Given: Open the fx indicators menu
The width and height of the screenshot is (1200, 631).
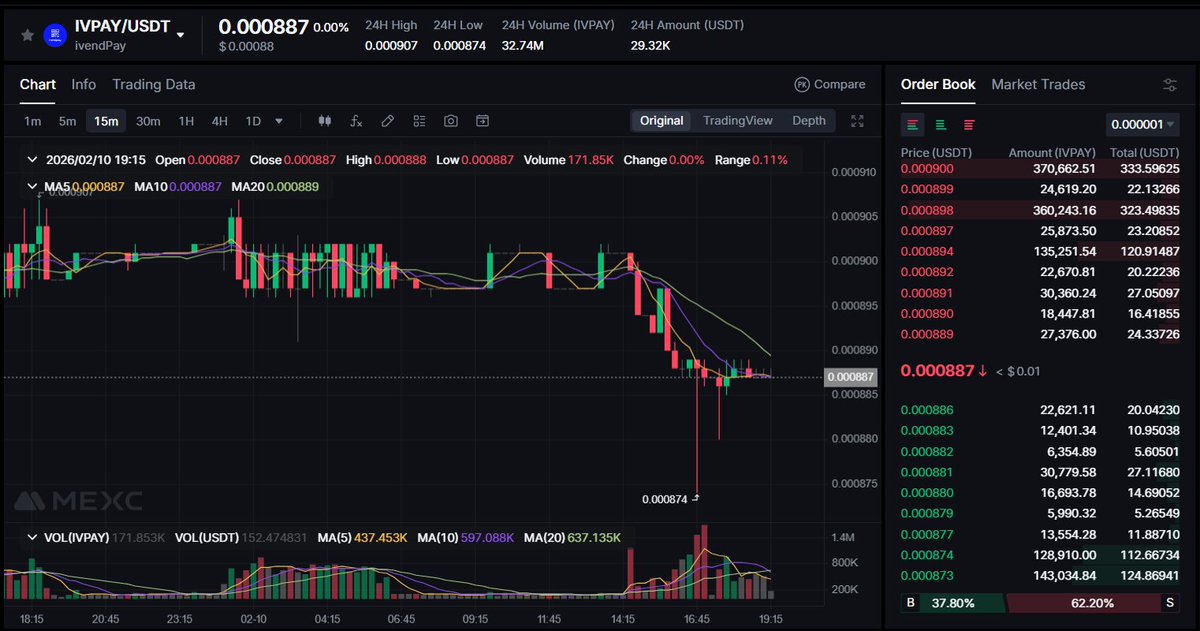Looking at the screenshot, I should tap(356, 121).
